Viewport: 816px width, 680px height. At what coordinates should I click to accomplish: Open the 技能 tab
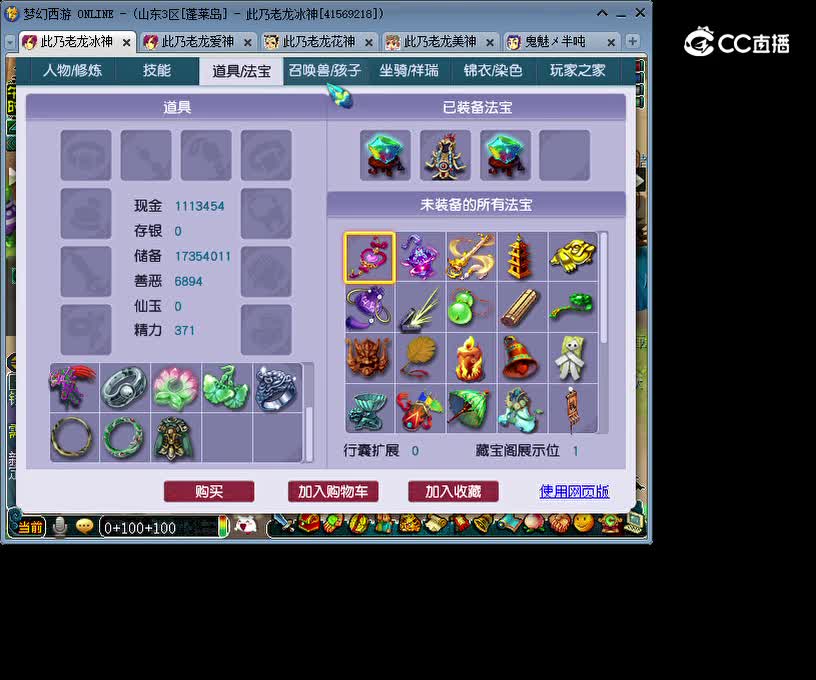click(157, 71)
